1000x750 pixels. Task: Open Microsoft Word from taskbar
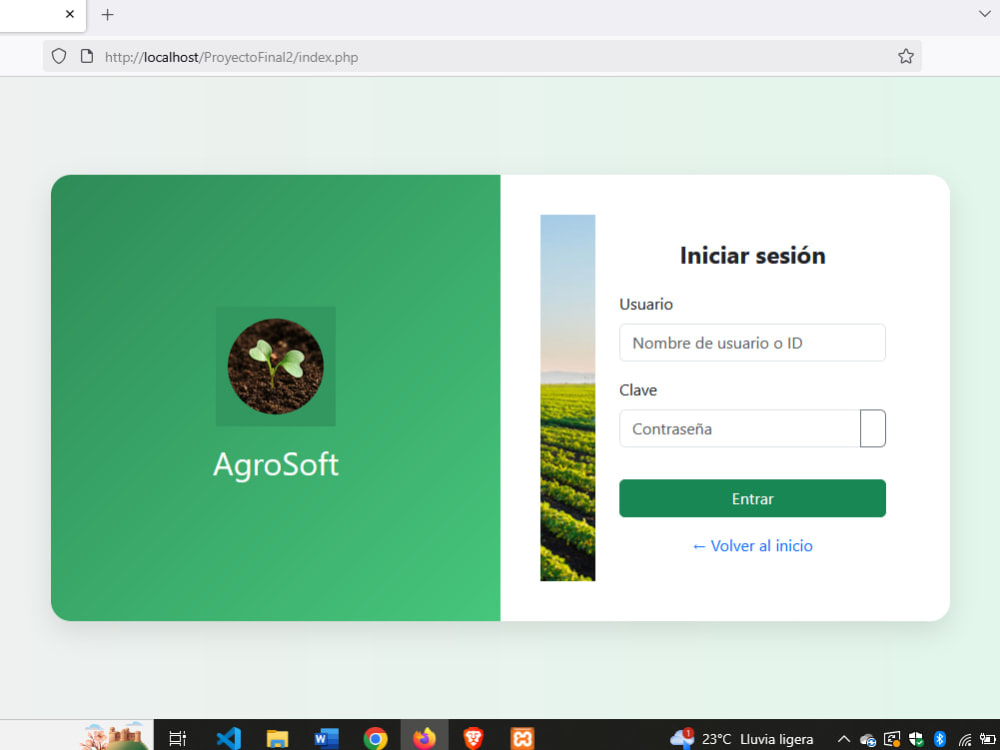tap(326, 739)
